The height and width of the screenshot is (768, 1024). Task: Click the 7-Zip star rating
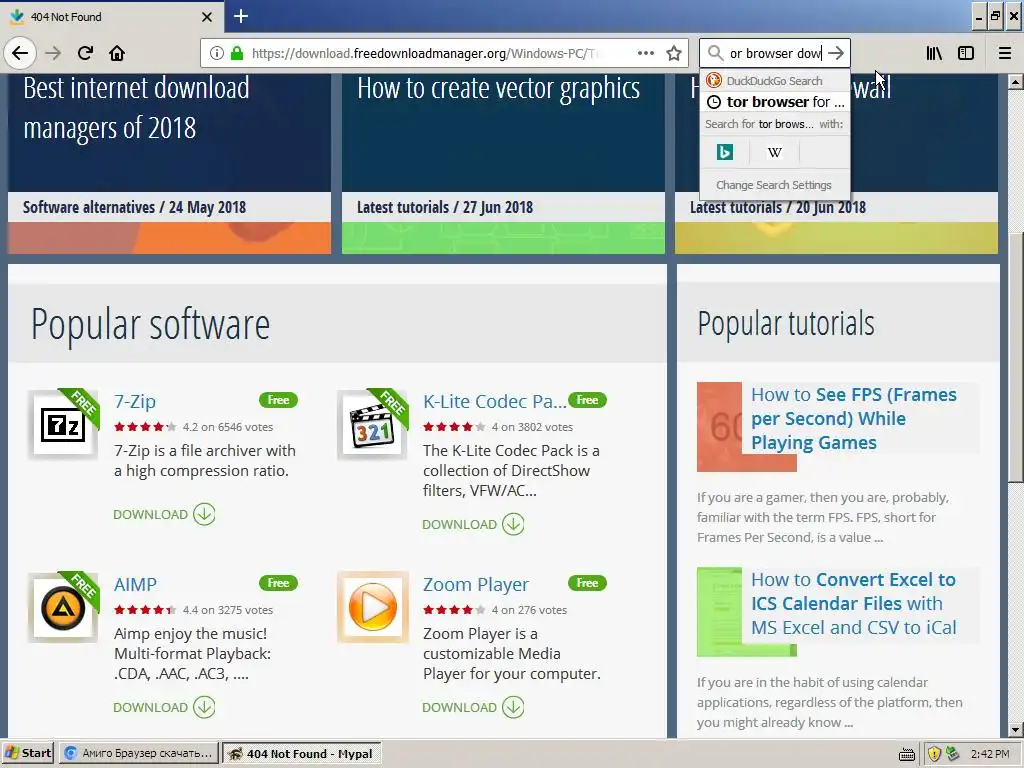145,427
